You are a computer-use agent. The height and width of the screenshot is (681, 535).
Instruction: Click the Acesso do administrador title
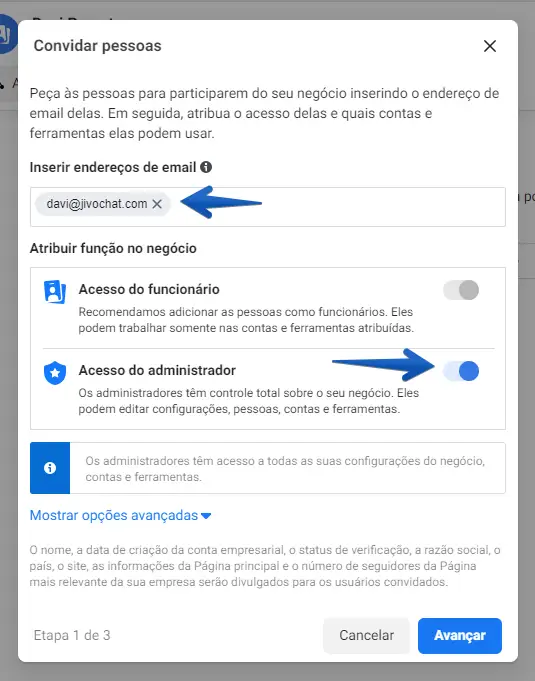157,370
